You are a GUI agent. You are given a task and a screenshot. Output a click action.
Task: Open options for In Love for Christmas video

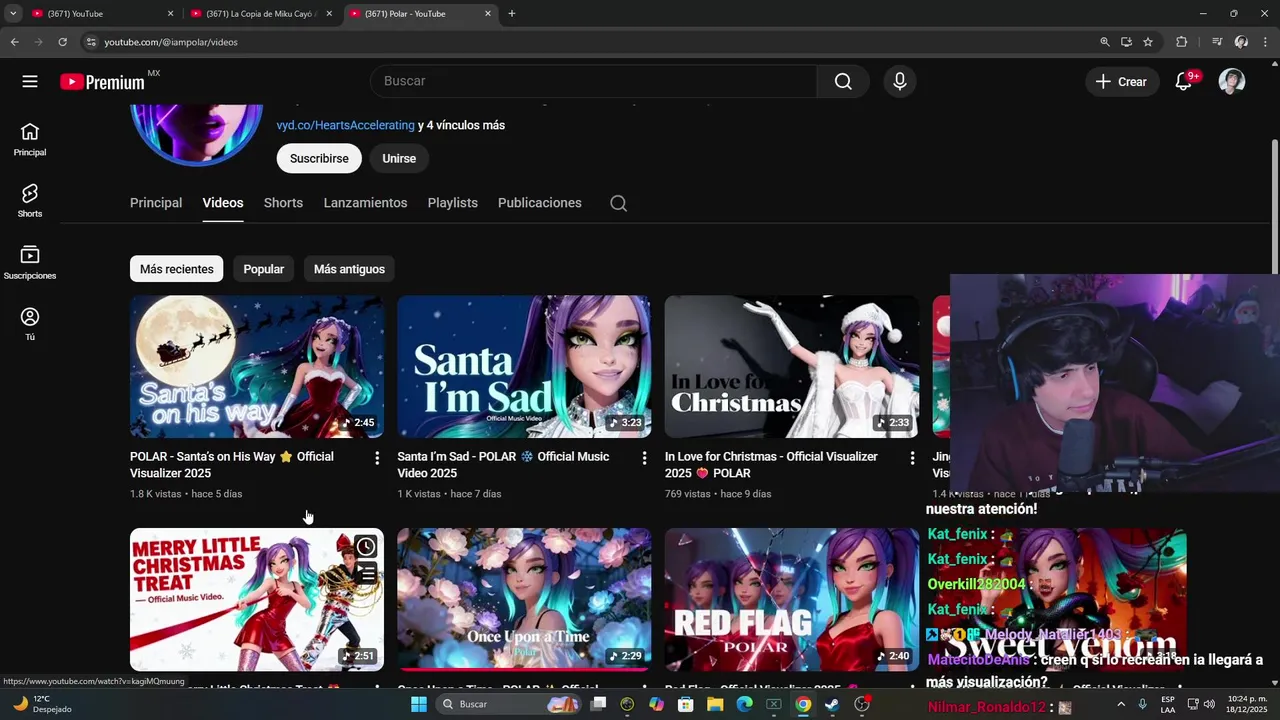tap(912, 458)
